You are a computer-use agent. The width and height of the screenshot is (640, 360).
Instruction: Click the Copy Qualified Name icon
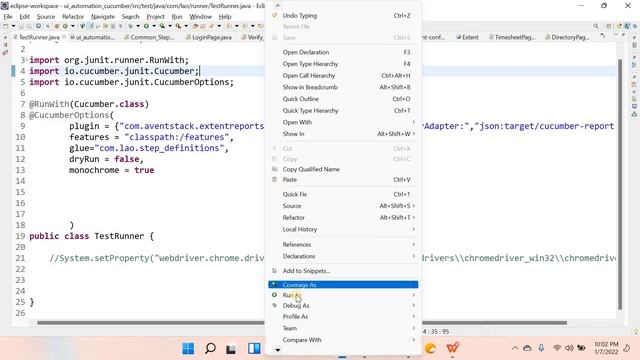pos(274,169)
